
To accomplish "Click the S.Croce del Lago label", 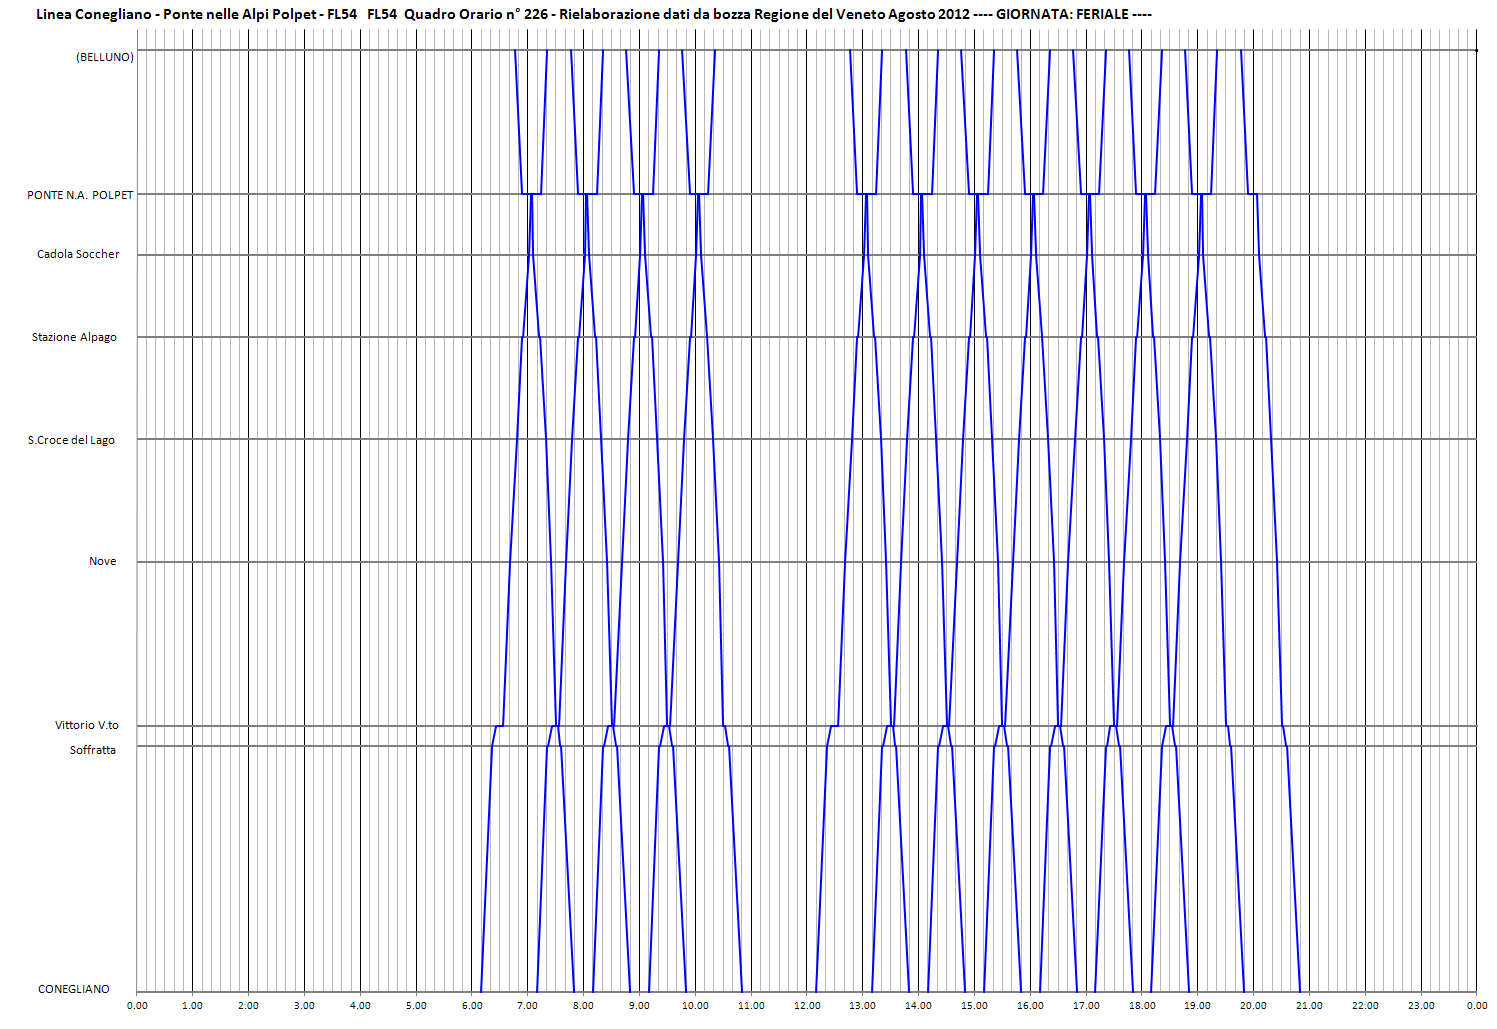I will [71, 440].
